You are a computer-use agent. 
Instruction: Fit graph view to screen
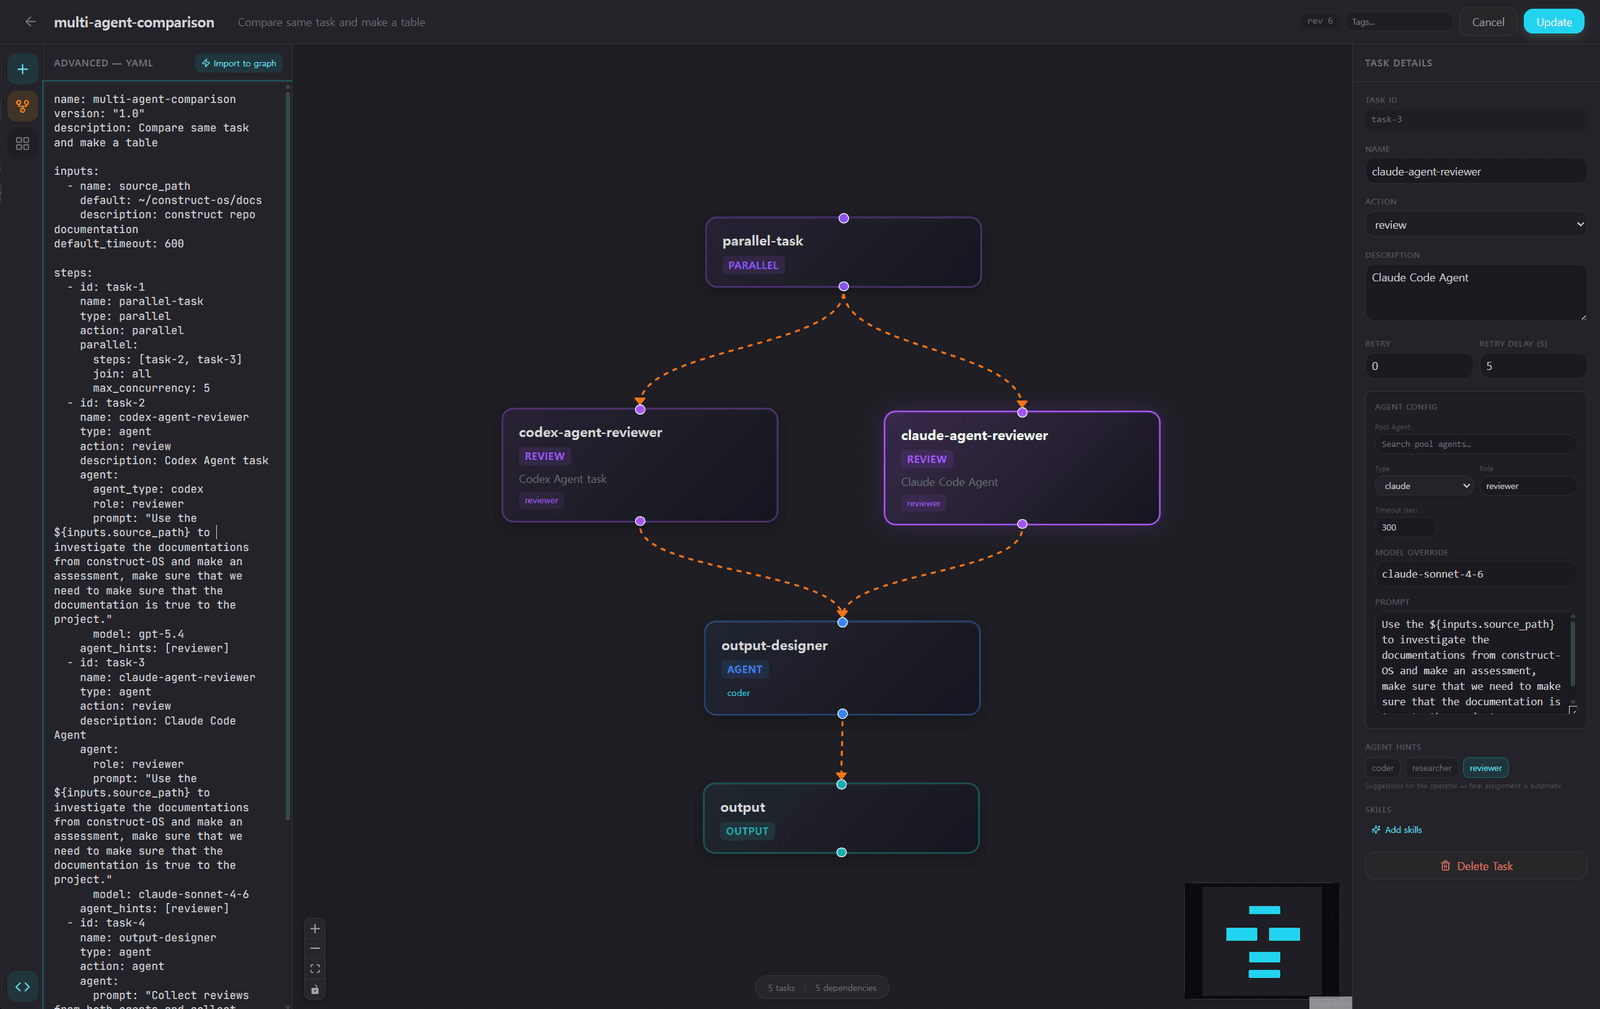click(x=315, y=969)
